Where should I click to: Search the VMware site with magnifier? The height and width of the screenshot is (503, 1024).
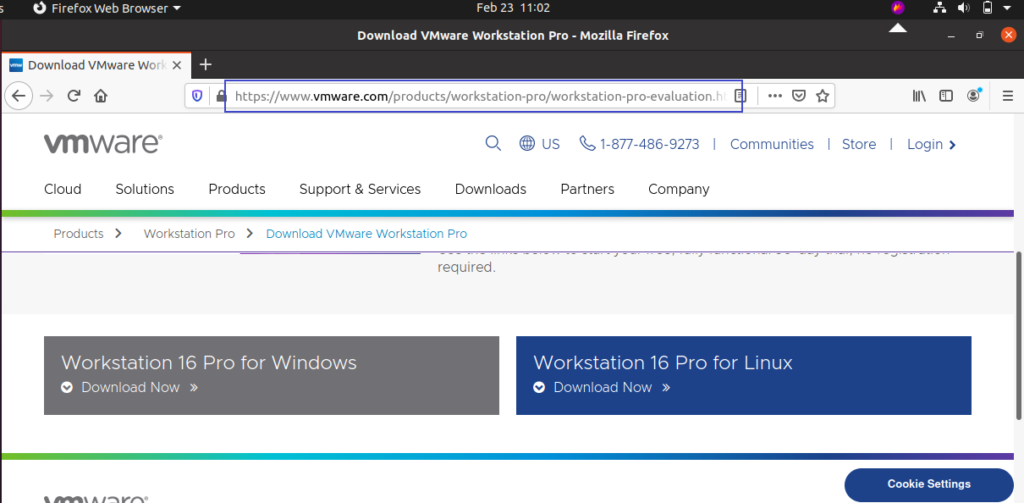493,144
